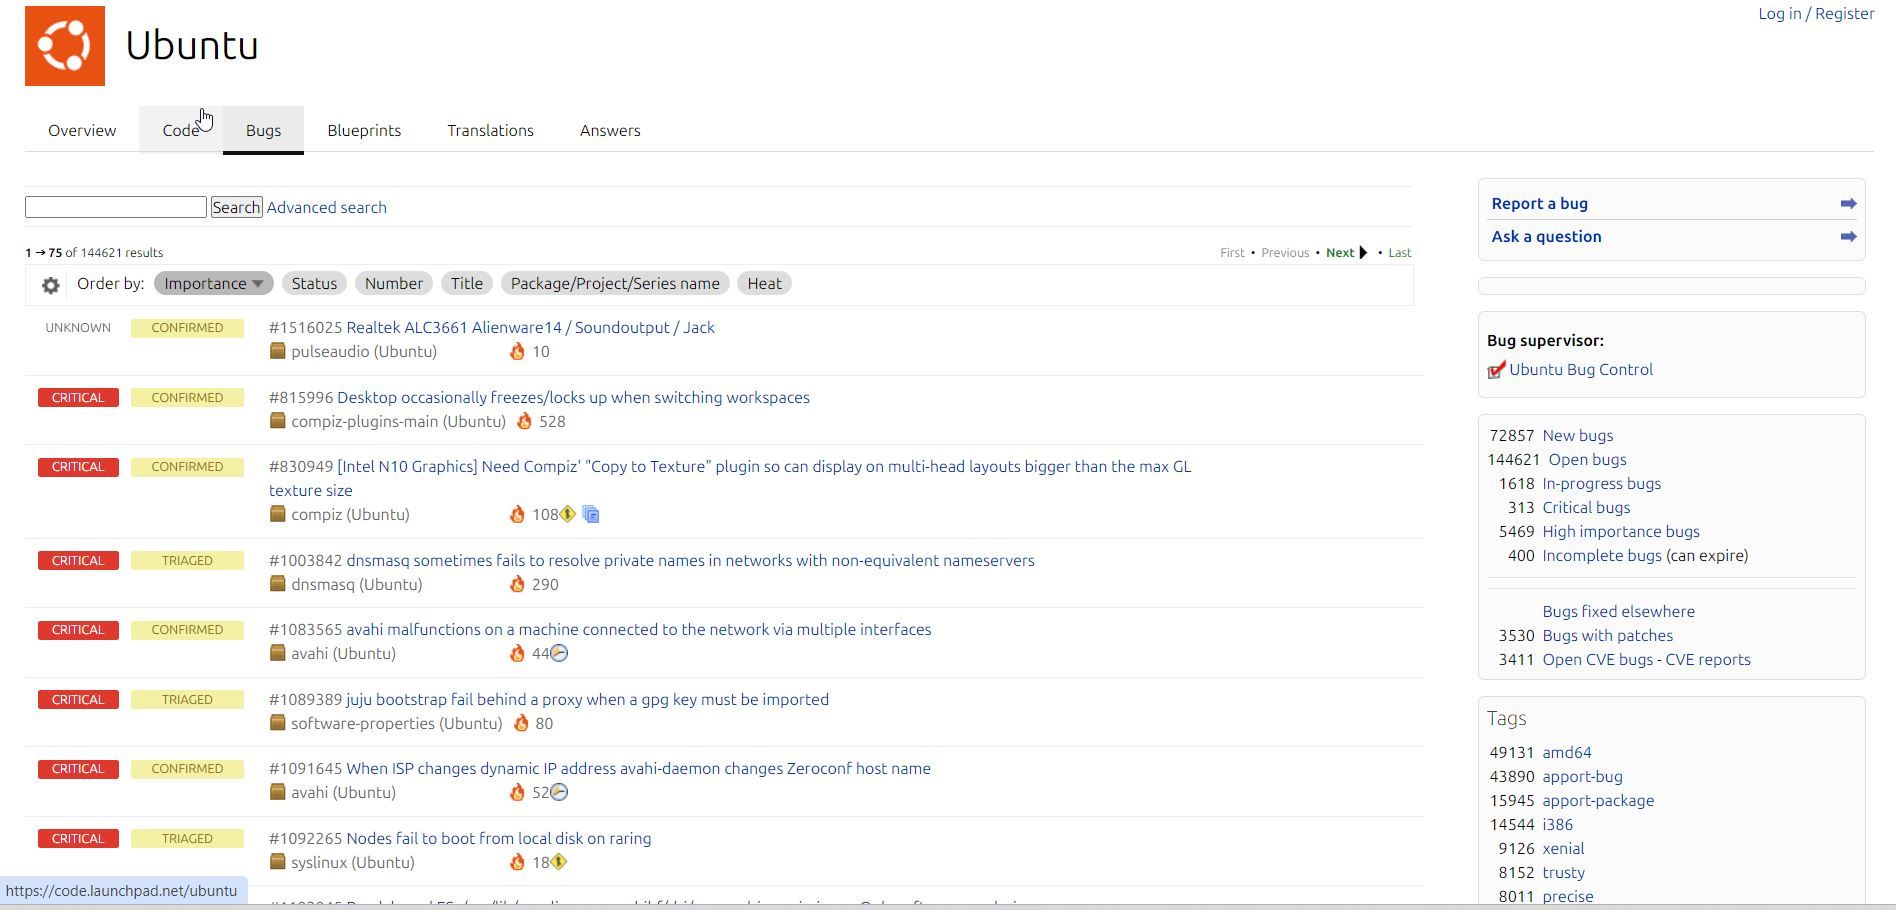Click the Ubuntu Bug Control team icon
The height and width of the screenshot is (910, 1896).
[x=1496, y=370]
